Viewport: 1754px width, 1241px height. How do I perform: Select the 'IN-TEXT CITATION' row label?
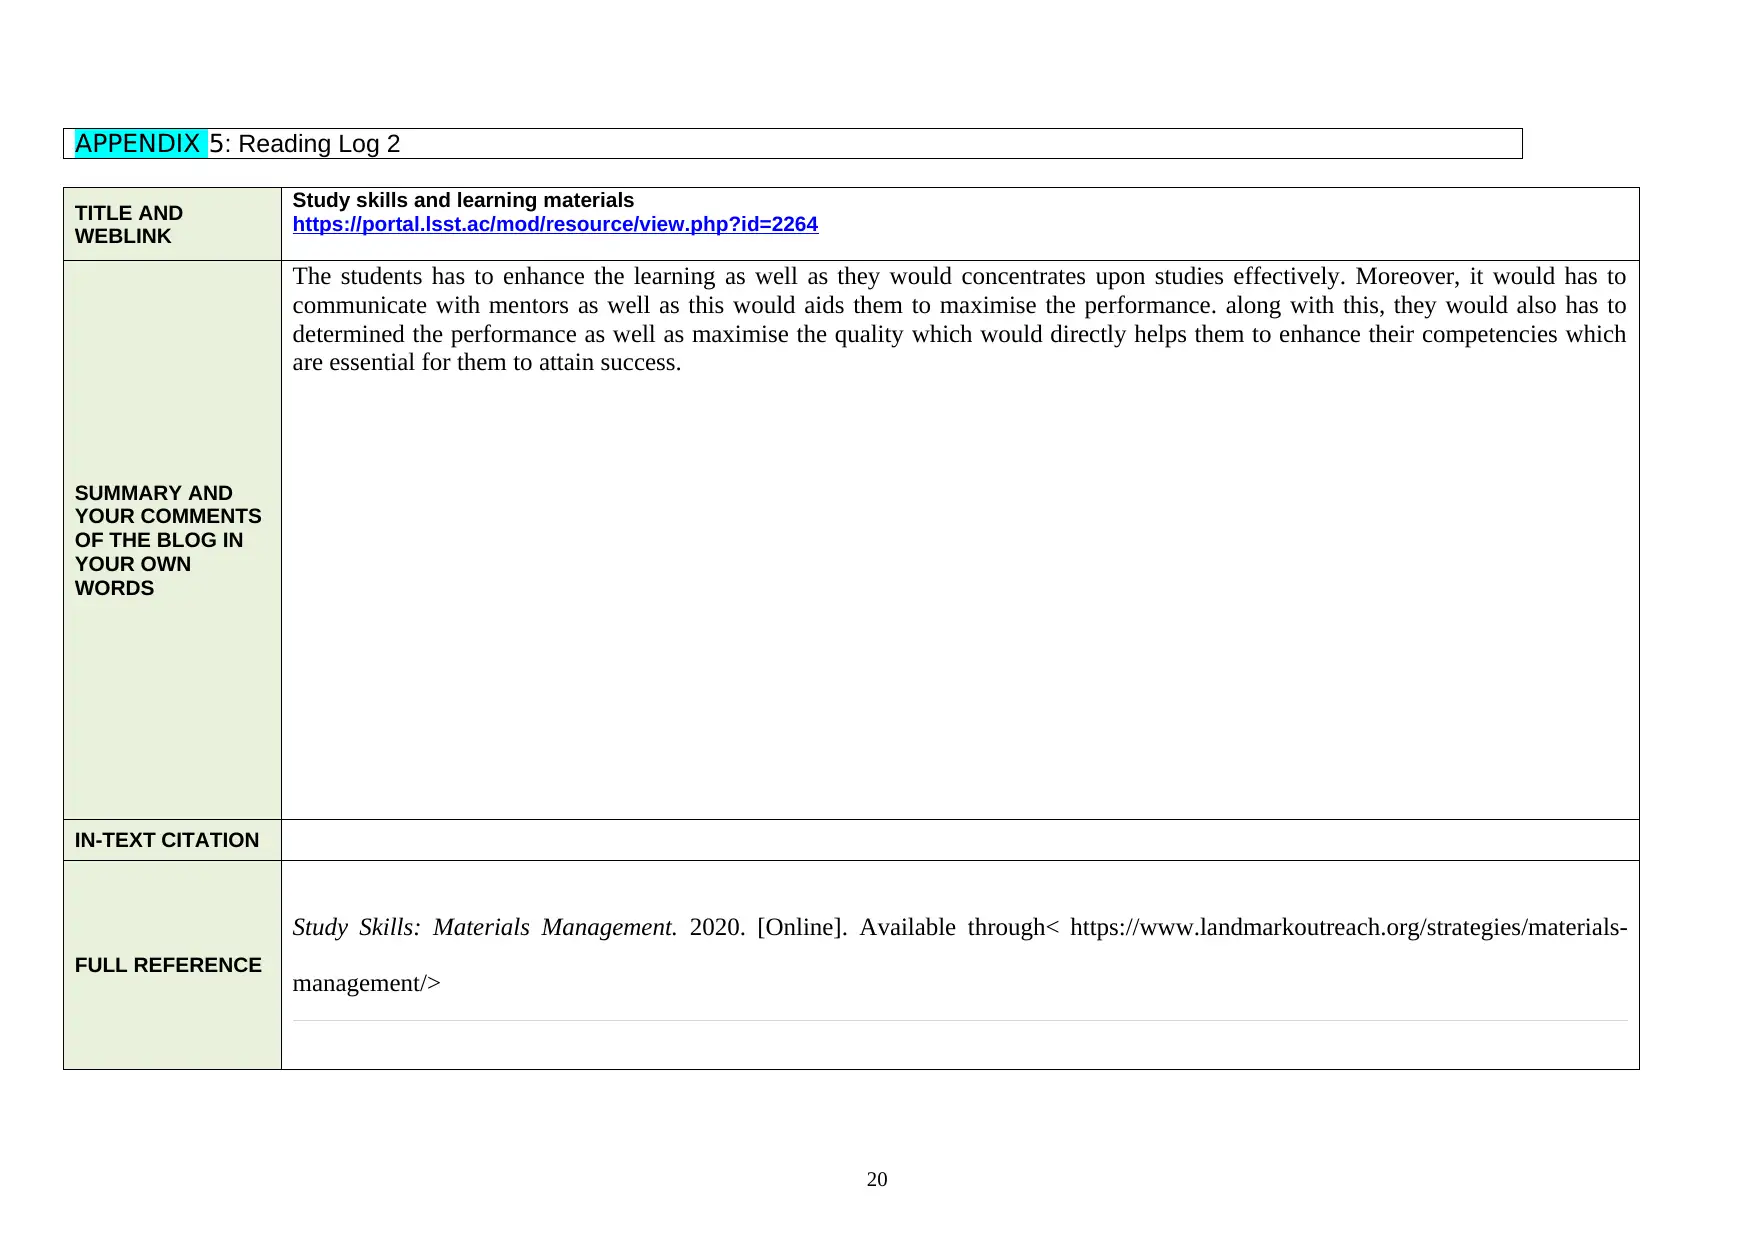(x=167, y=841)
